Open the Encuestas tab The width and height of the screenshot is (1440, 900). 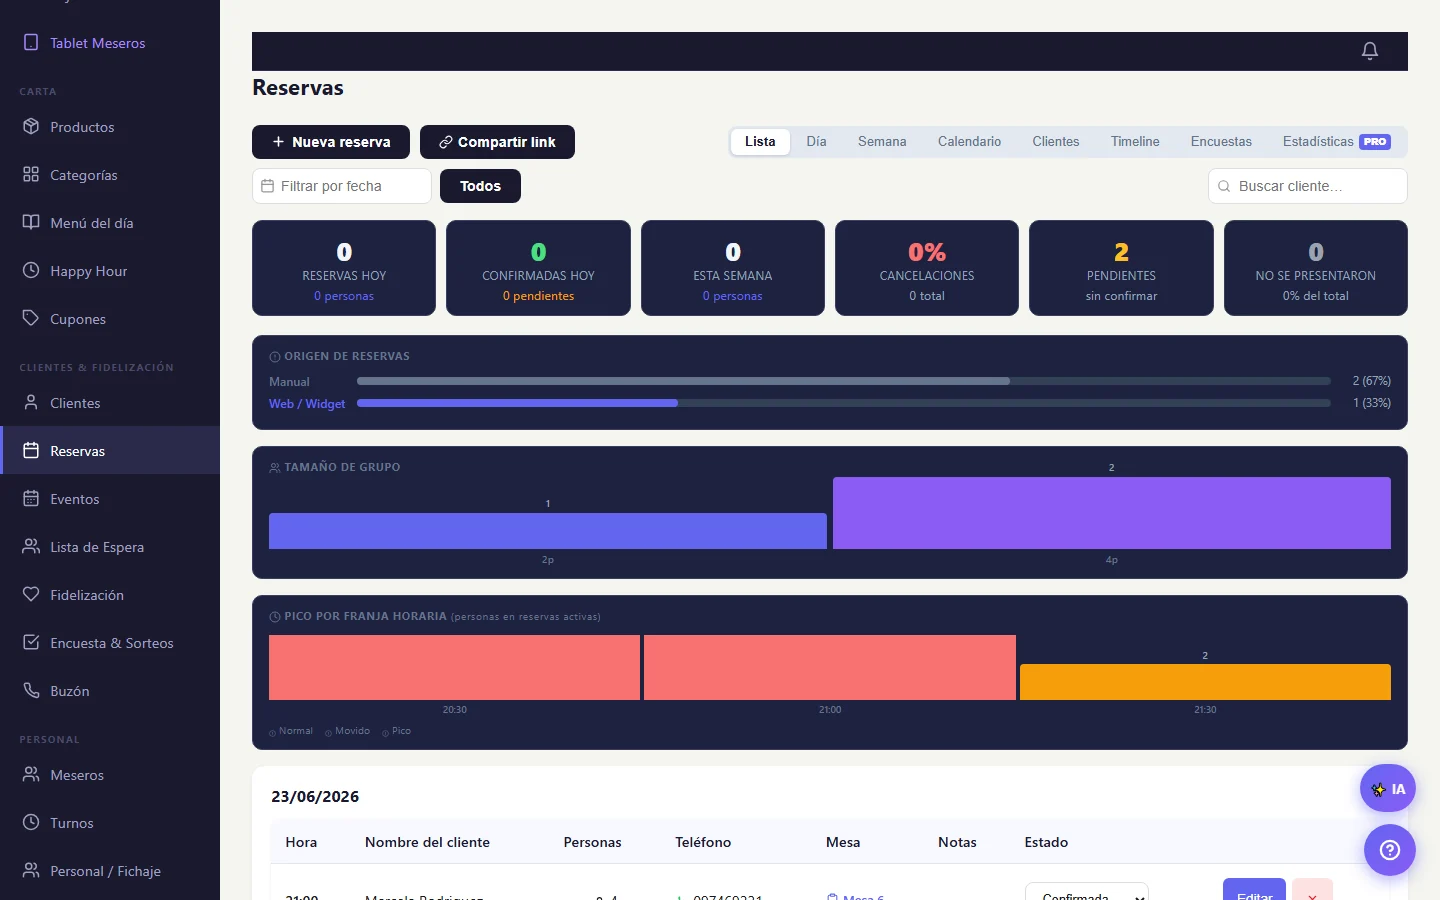click(1221, 142)
